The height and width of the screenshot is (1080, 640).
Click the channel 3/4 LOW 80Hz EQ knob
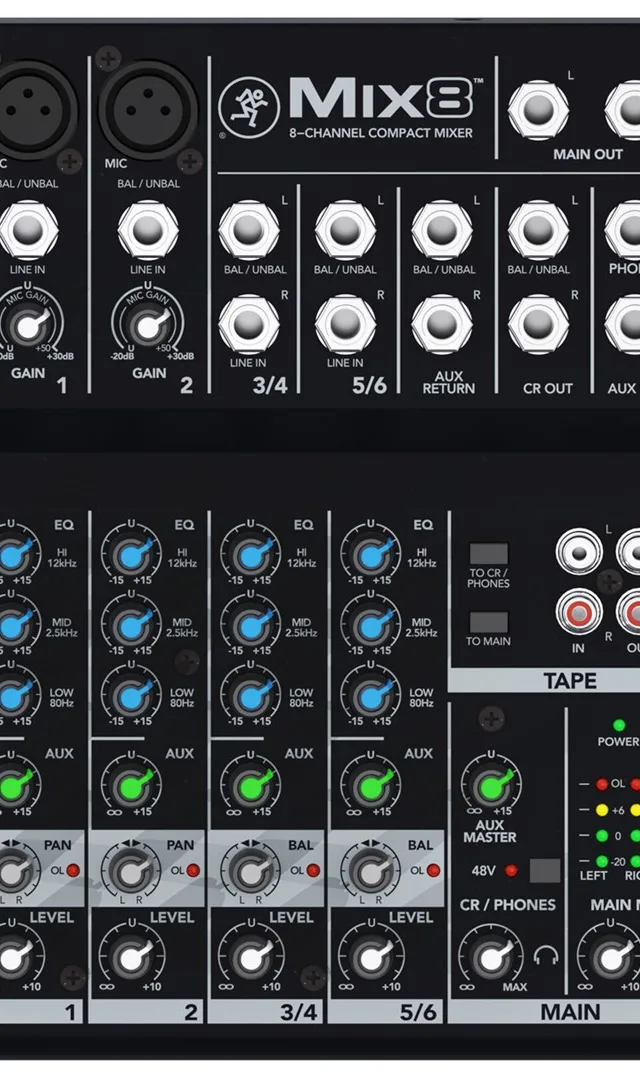(251, 696)
